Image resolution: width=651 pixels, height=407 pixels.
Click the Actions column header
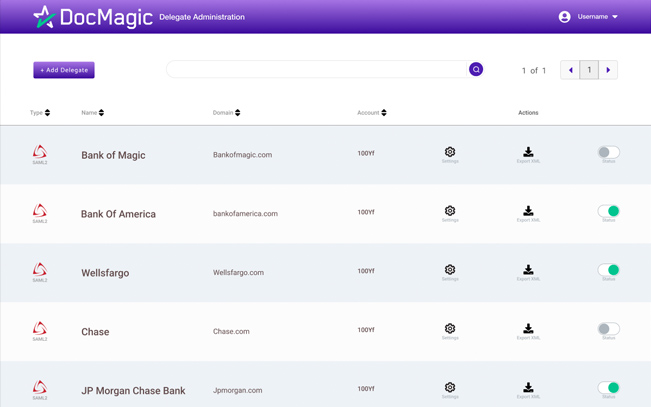(x=528, y=113)
